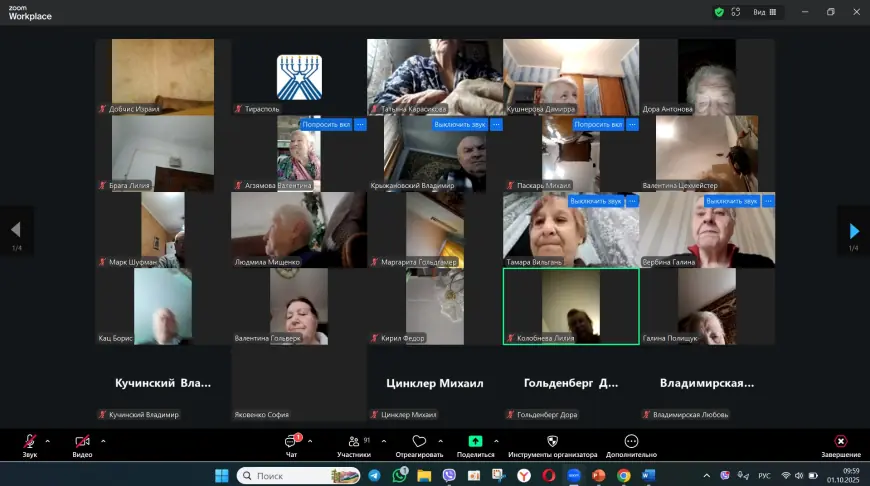
Task: Open host tools shield icon
Action: click(552, 441)
